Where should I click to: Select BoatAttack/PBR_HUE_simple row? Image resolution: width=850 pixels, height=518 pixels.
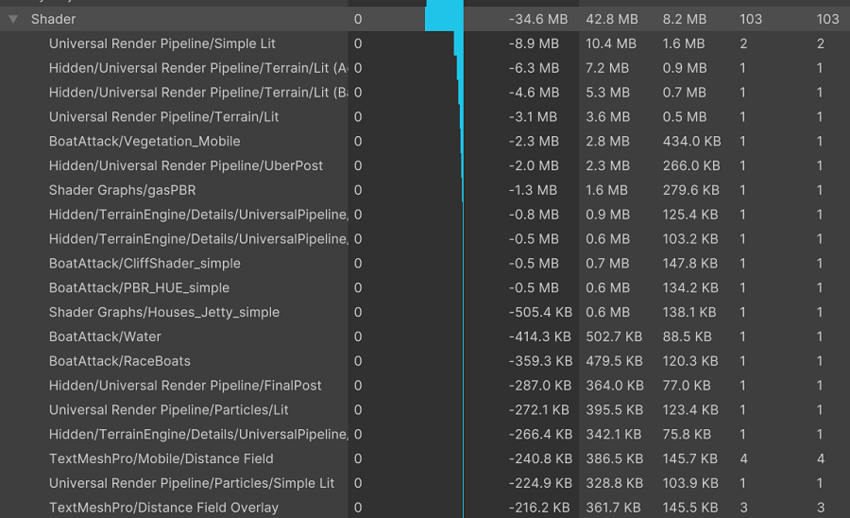(x=139, y=288)
